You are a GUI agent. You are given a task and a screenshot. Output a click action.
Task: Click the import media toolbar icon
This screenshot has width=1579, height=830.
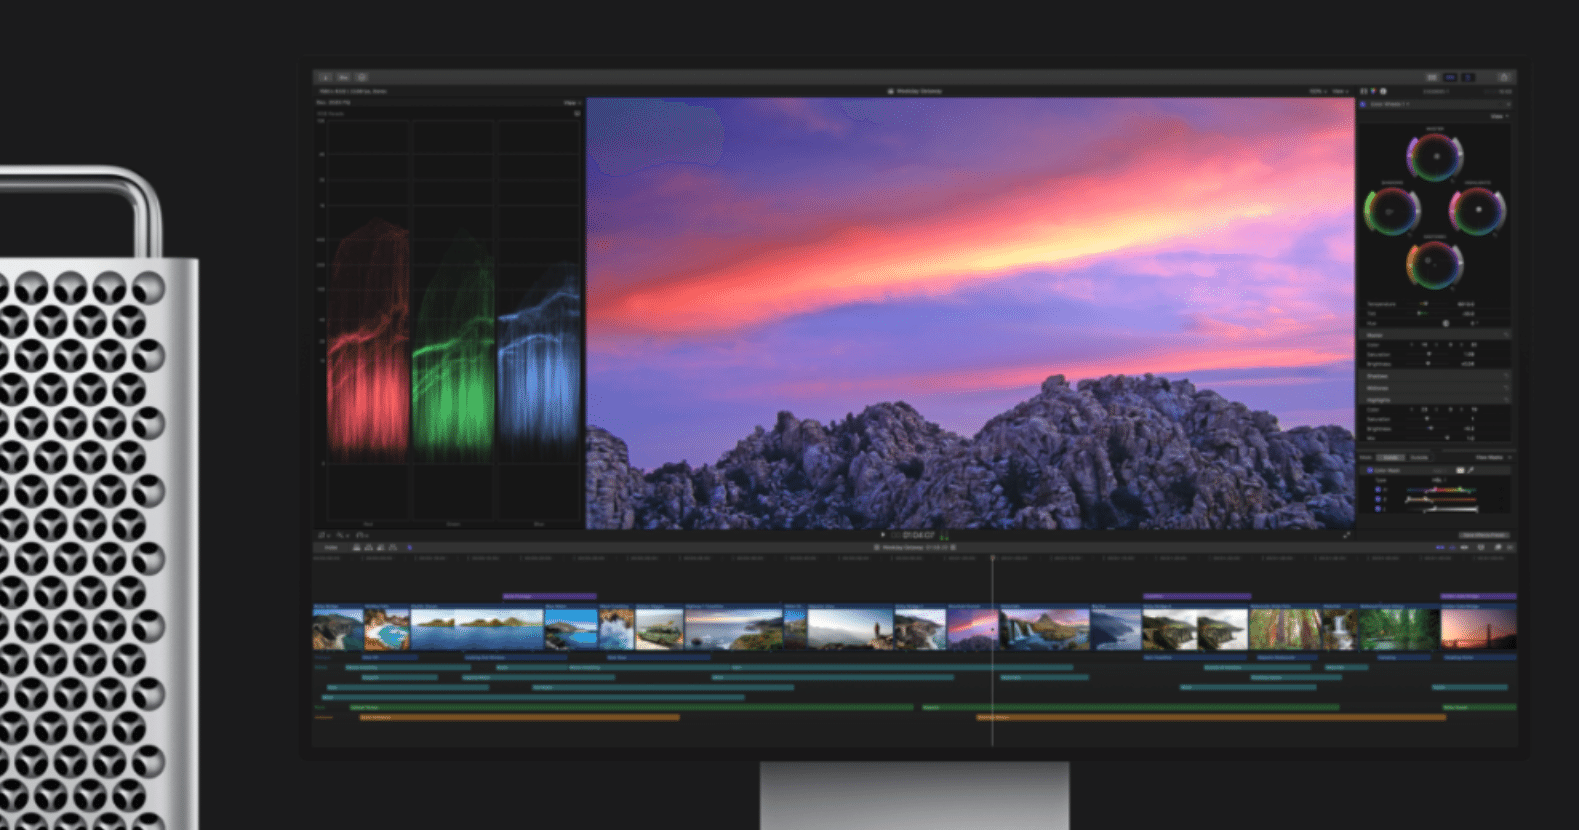[325, 77]
